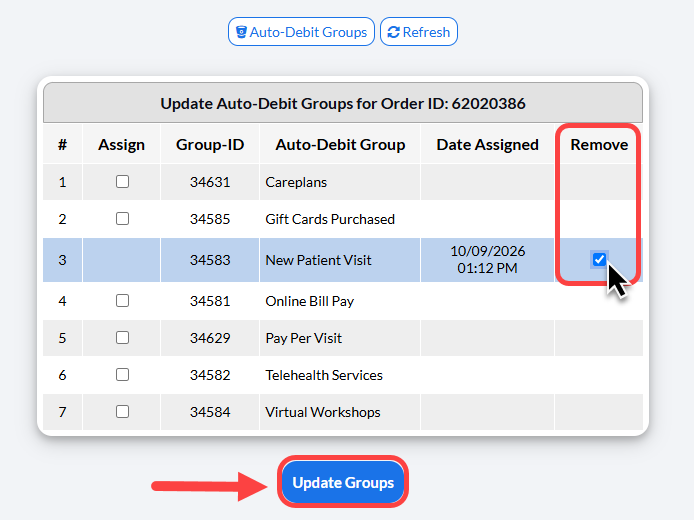
Task: Select the New Patient Visit row name
Action: 318,260
